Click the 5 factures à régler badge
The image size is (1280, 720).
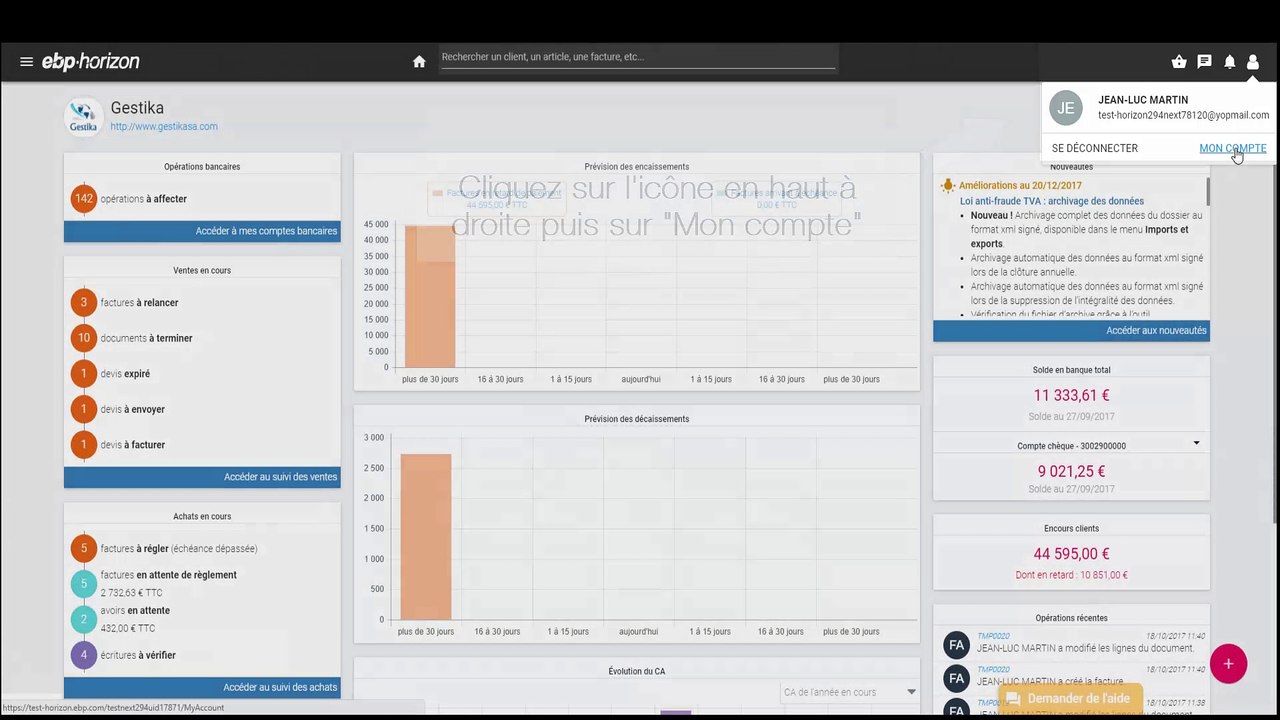(x=84, y=548)
